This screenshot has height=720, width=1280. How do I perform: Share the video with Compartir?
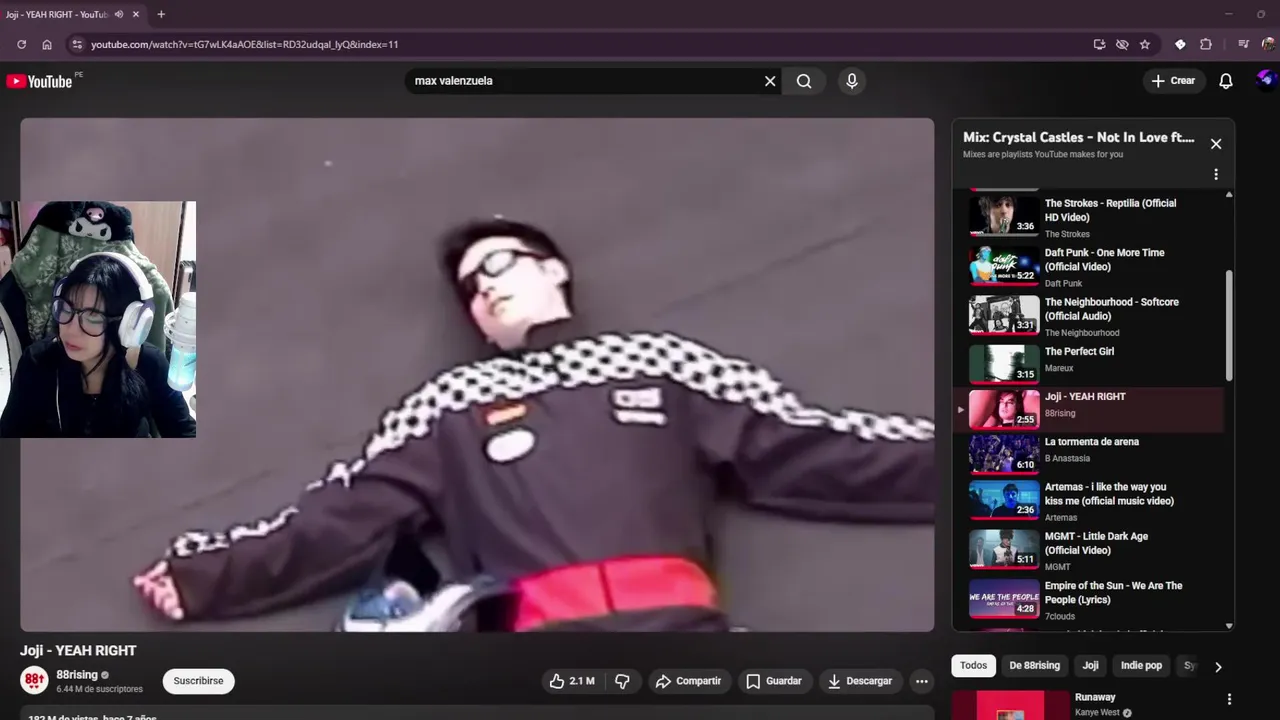click(x=689, y=681)
